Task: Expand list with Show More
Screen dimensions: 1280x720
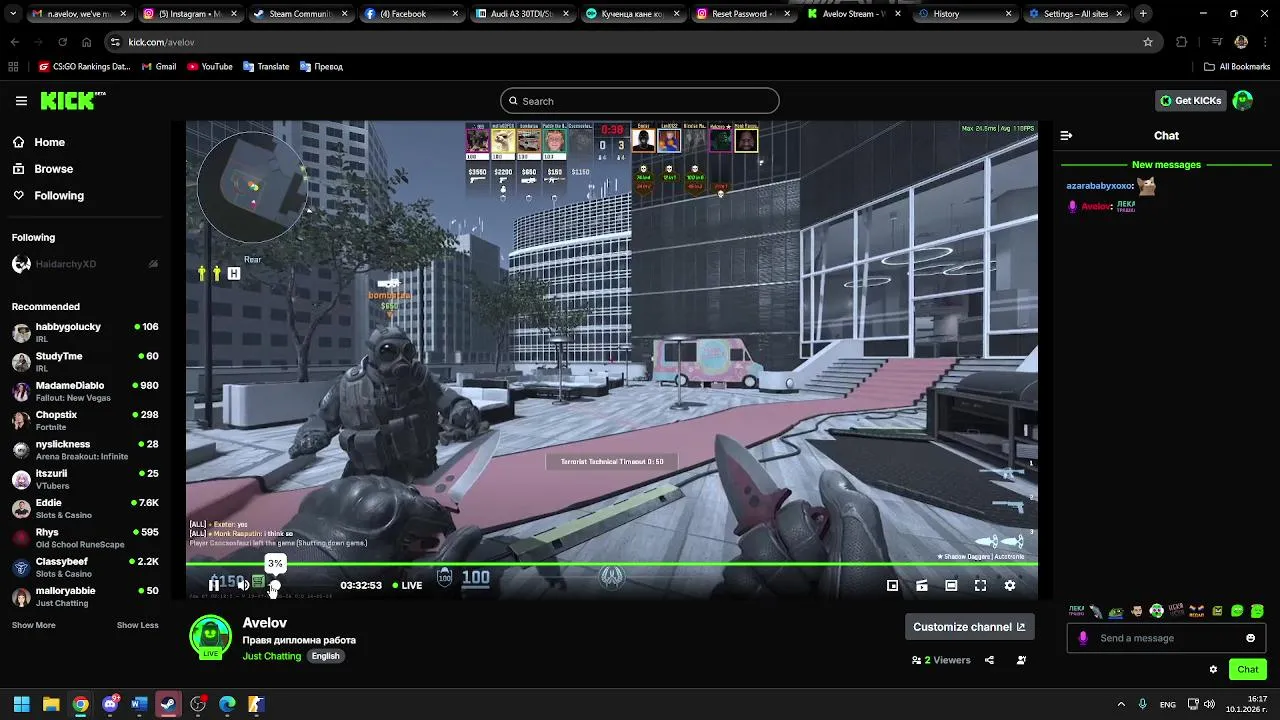Action: point(33,625)
